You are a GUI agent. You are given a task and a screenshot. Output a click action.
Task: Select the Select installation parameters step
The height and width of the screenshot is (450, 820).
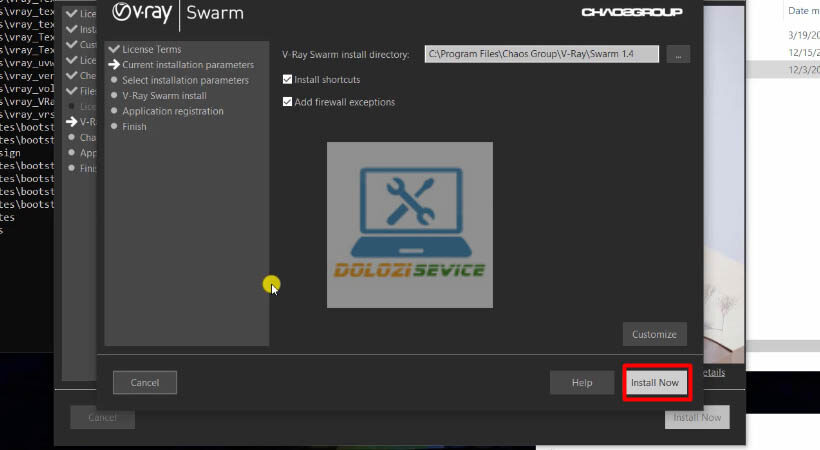[185, 80]
